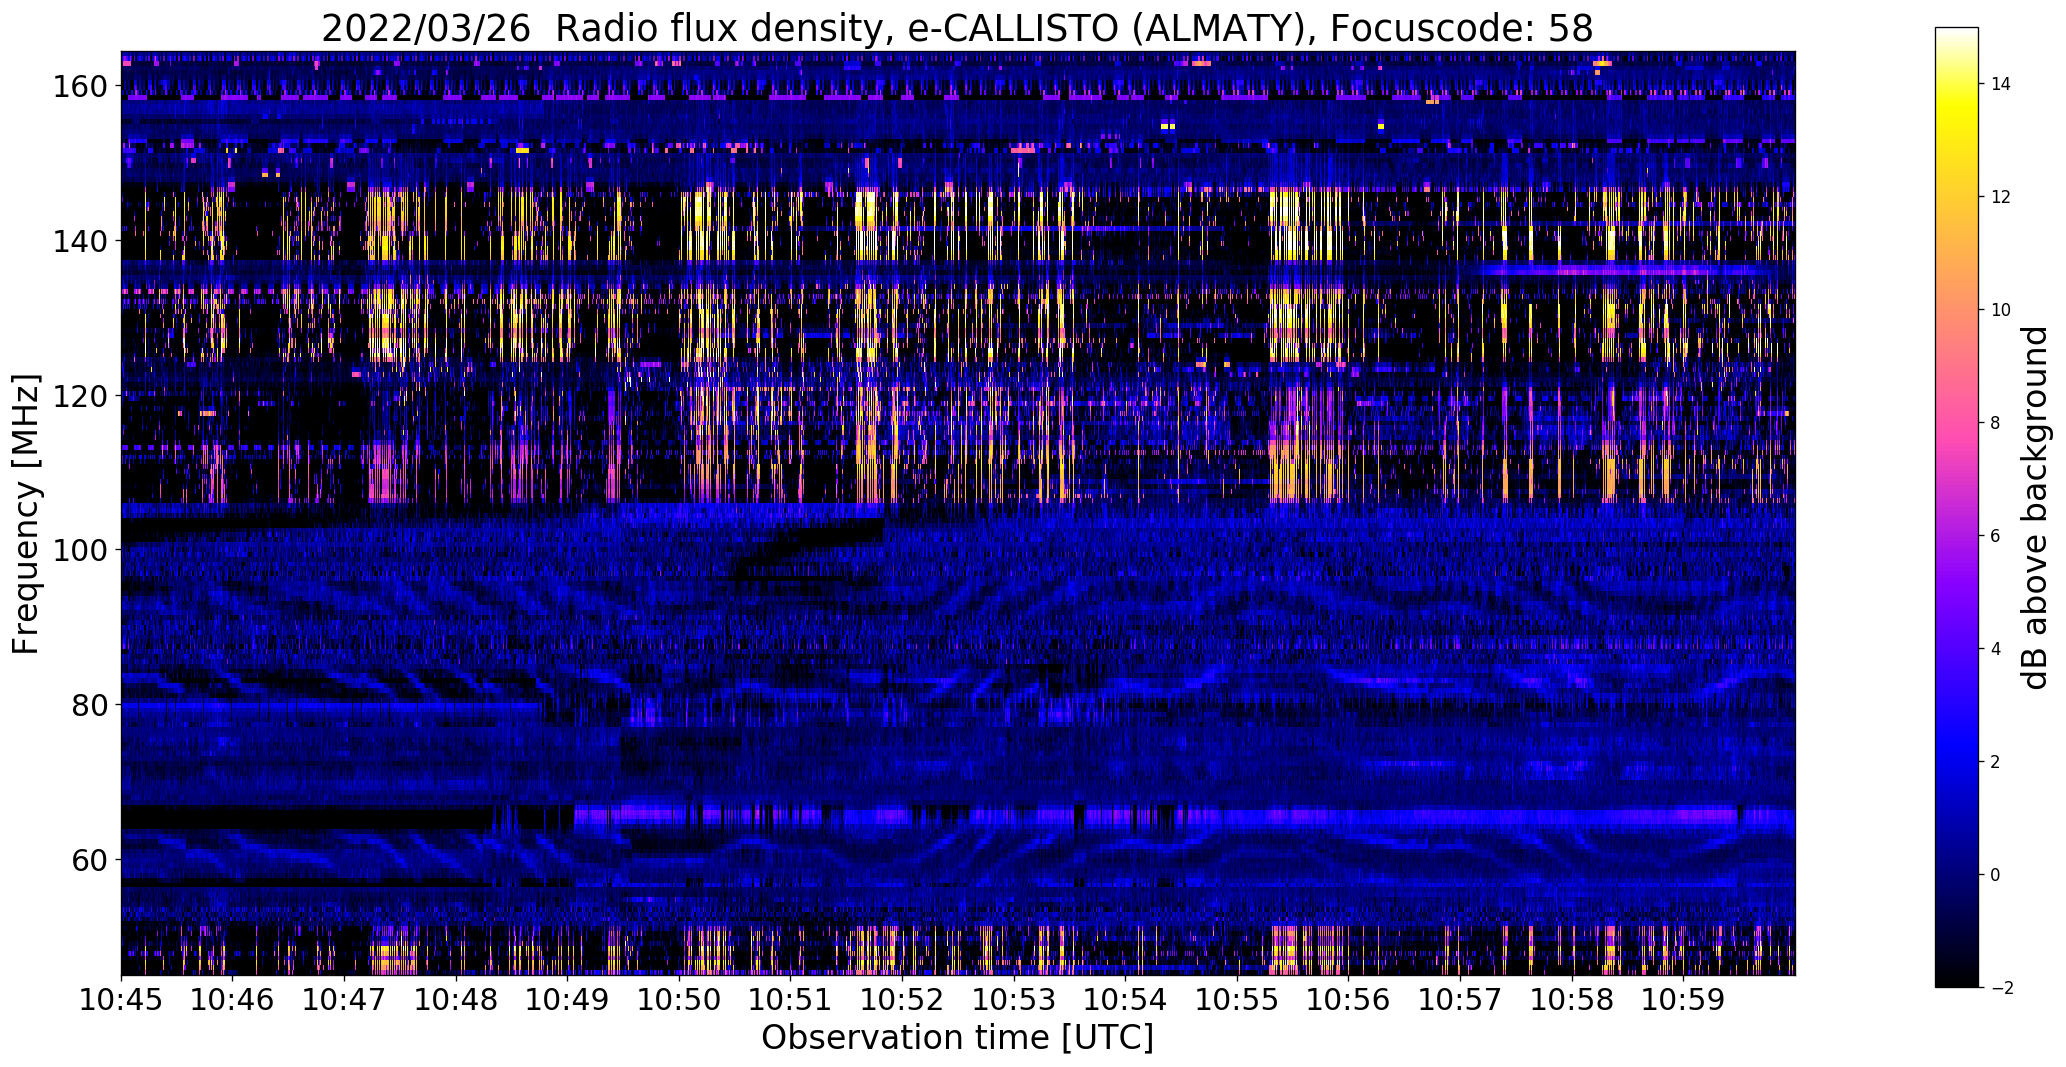Click the colorbar tick label 2
This screenshot has width=2066, height=1067.
[1995, 762]
